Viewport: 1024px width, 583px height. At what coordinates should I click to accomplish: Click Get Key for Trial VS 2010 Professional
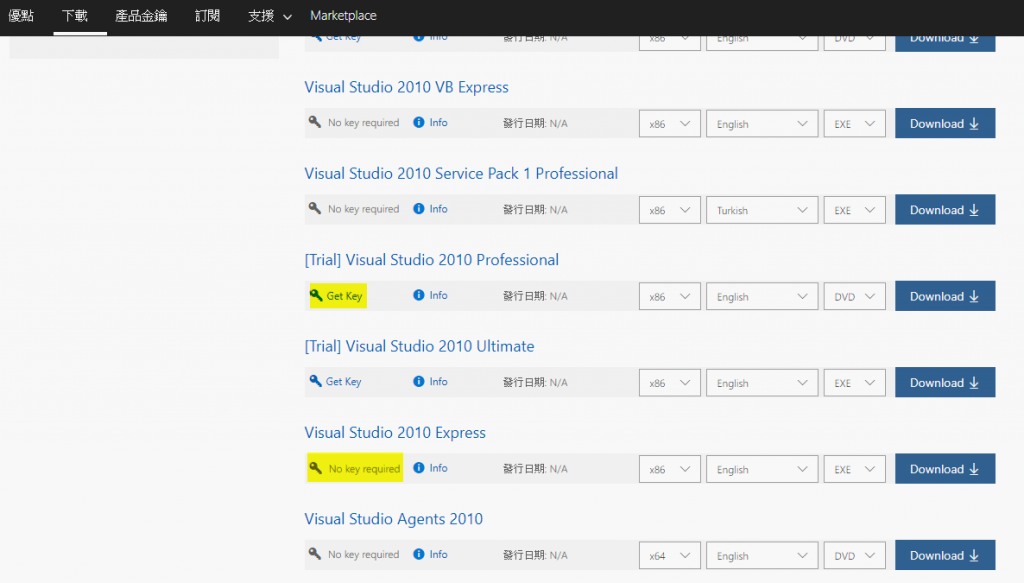338,296
